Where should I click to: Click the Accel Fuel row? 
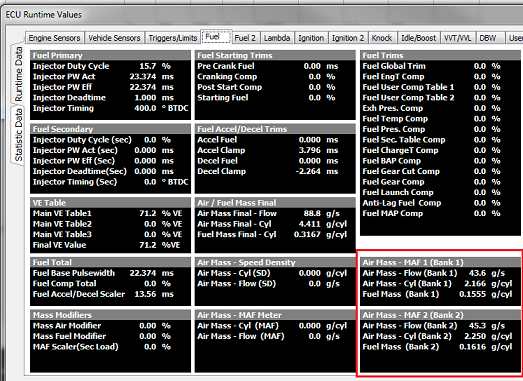tap(275, 140)
